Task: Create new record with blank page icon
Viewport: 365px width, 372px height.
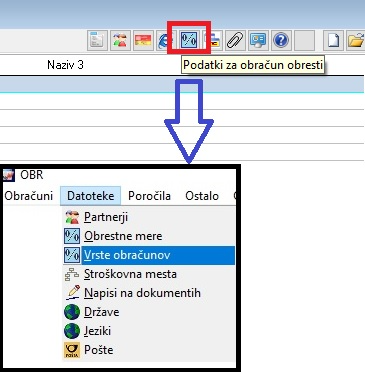Action: 333,40
